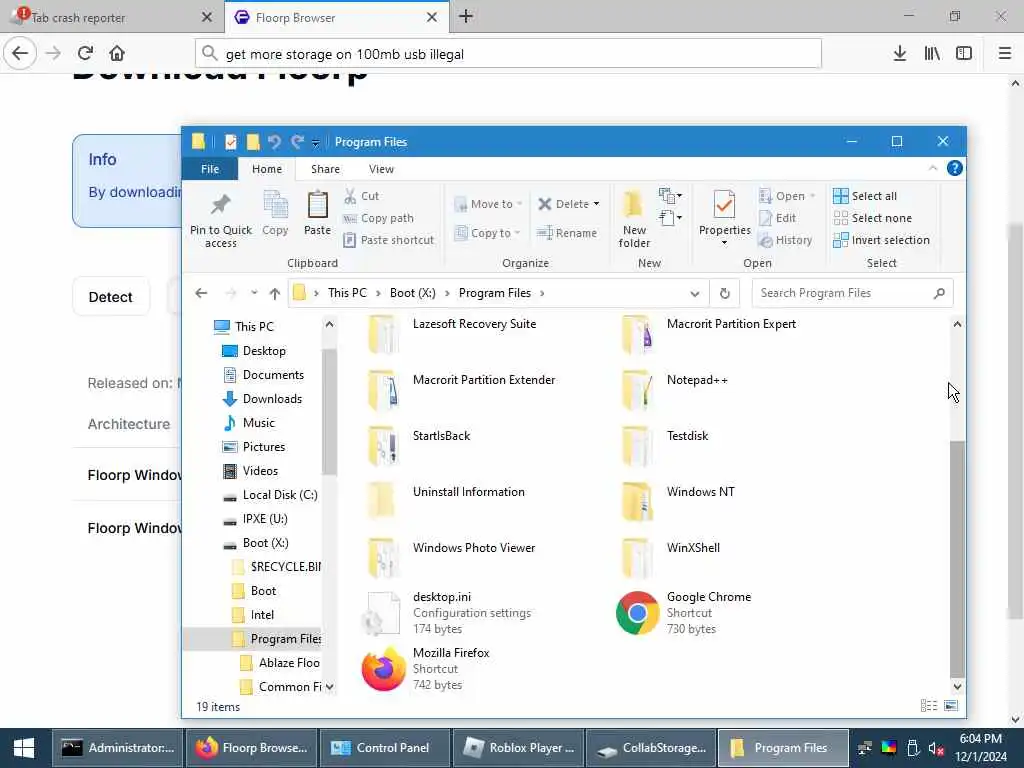Click Explorer back navigation arrow
Viewport: 1024px width, 768px height.
coord(201,293)
